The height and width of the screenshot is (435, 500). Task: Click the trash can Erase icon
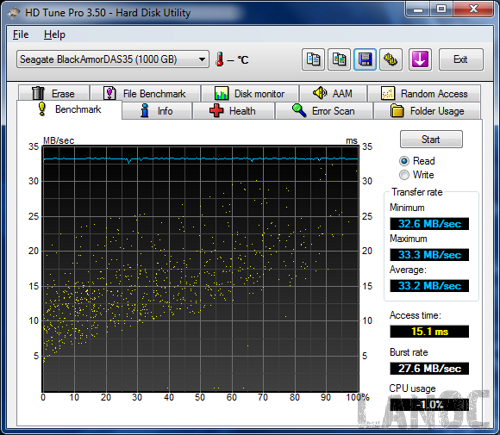38,93
